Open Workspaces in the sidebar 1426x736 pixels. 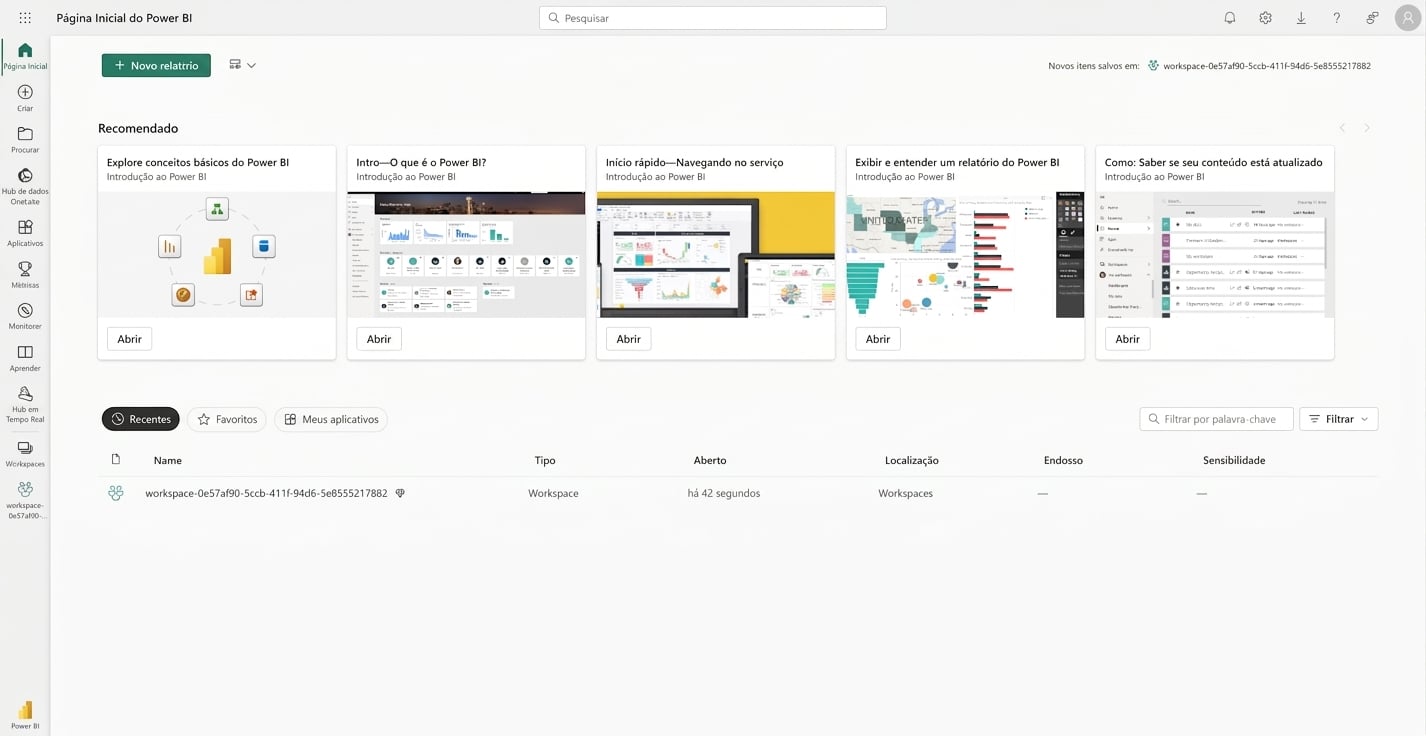pyautogui.click(x=25, y=455)
